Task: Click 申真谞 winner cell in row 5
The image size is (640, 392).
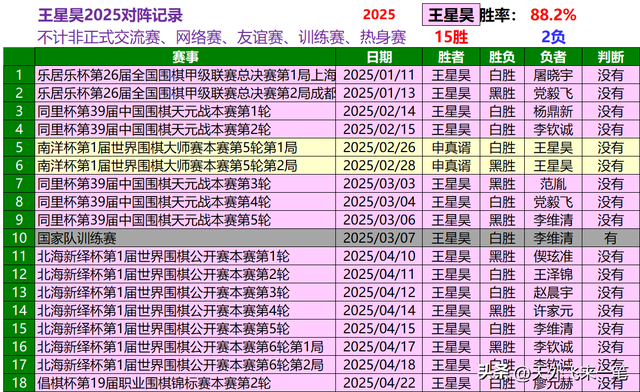Action: coord(451,147)
